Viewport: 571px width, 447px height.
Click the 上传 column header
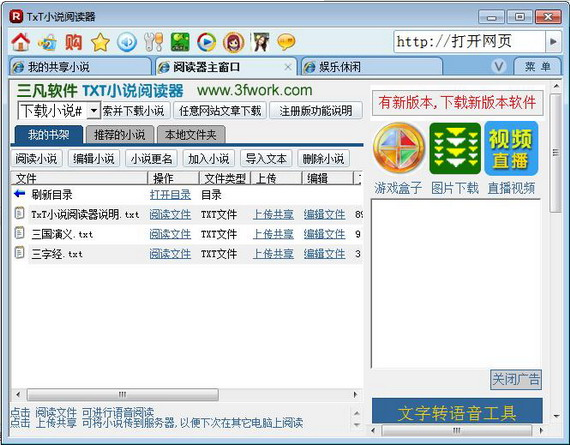click(276, 179)
